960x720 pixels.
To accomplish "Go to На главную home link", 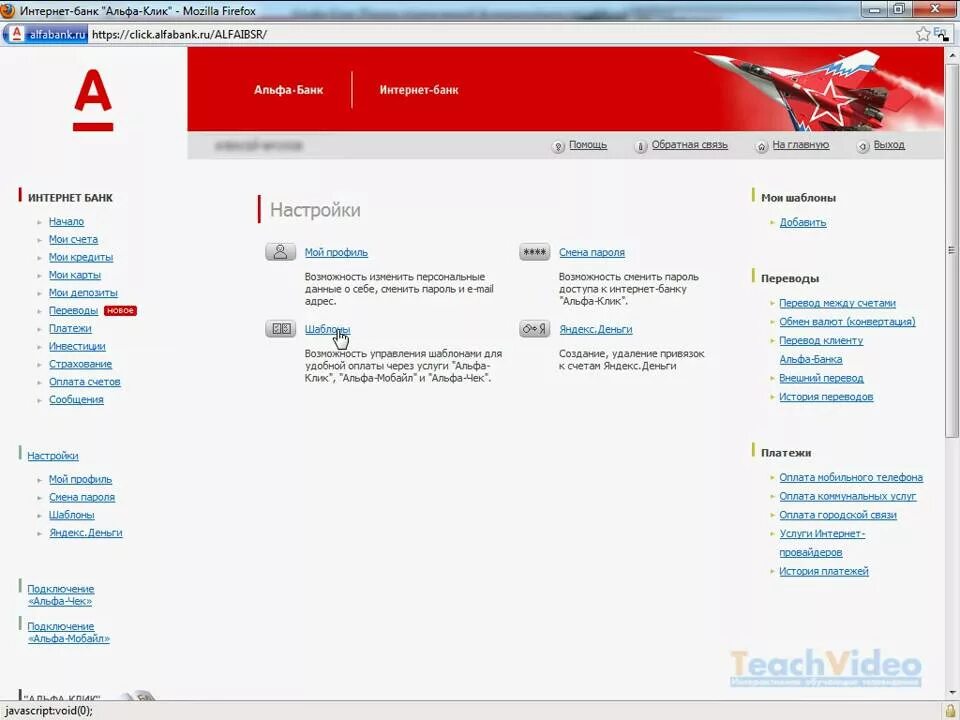I will (800, 145).
